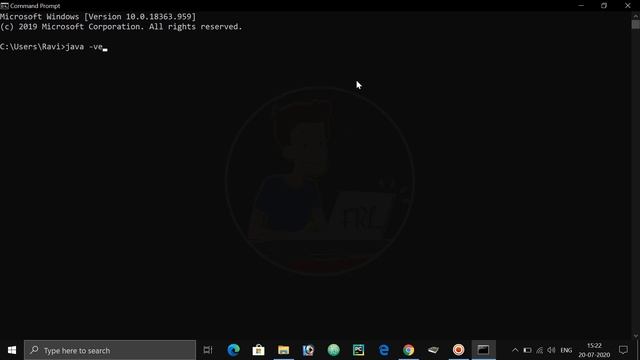
Task: Launch the new Microsoft Edge browser
Action: point(233,350)
